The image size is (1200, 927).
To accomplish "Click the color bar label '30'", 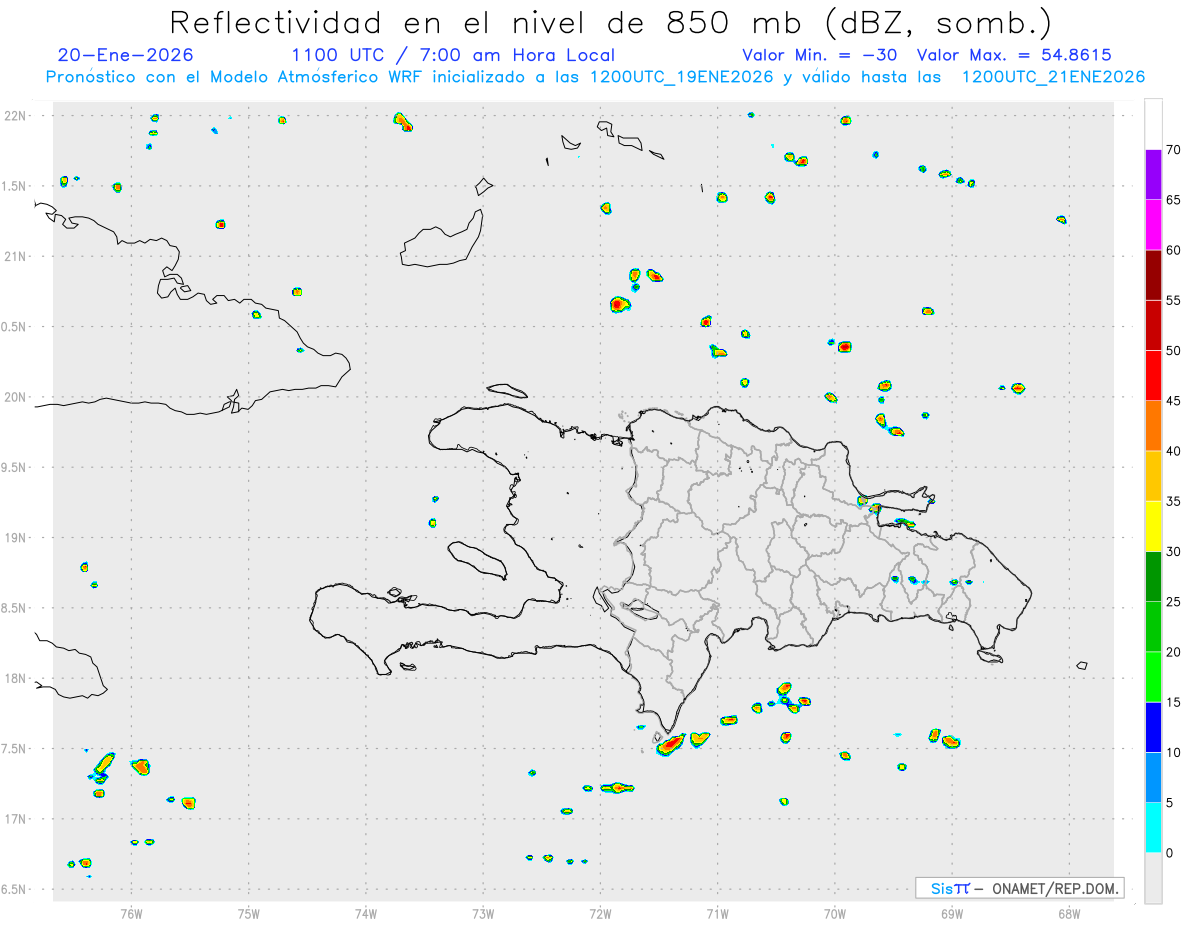I will [x=1173, y=552].
